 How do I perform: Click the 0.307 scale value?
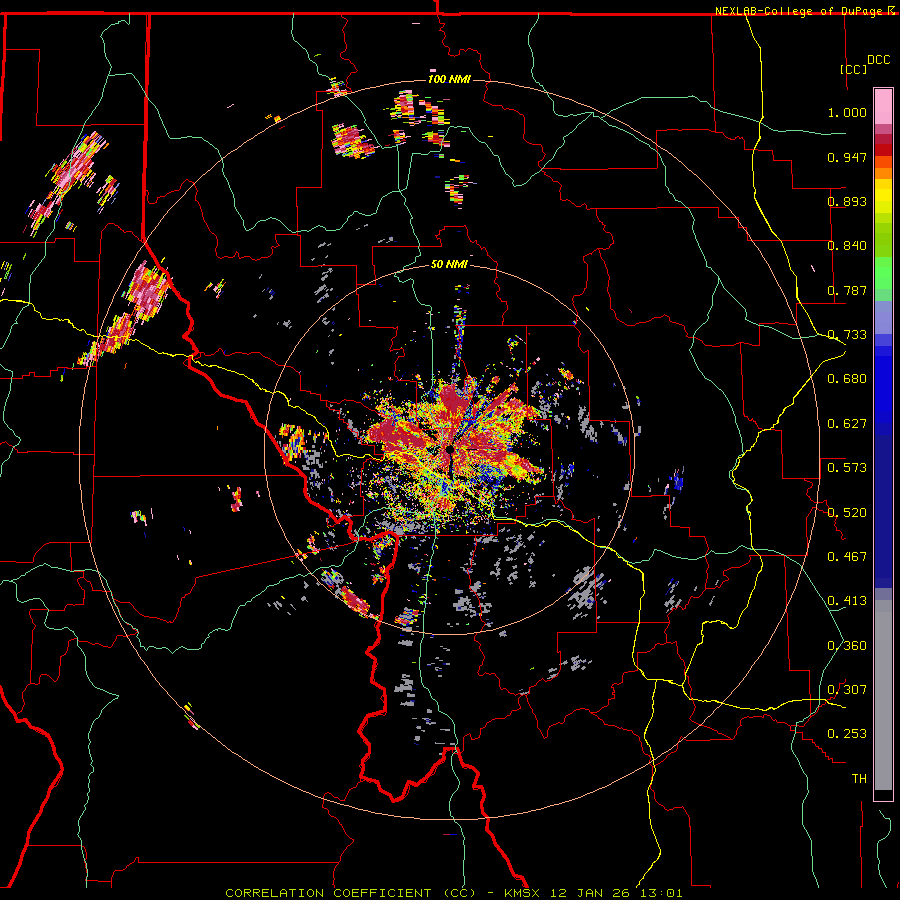(x=847, y=690)
